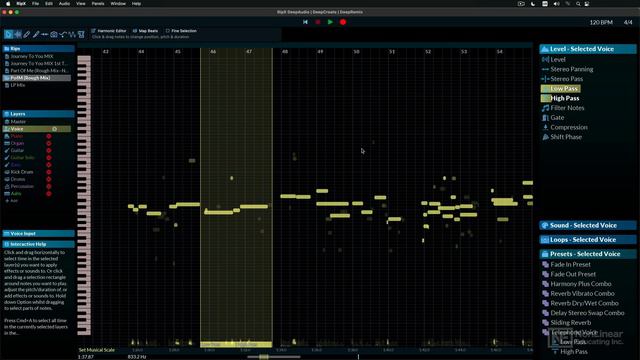Unmute the Guitar layer red button

[49, 151]
